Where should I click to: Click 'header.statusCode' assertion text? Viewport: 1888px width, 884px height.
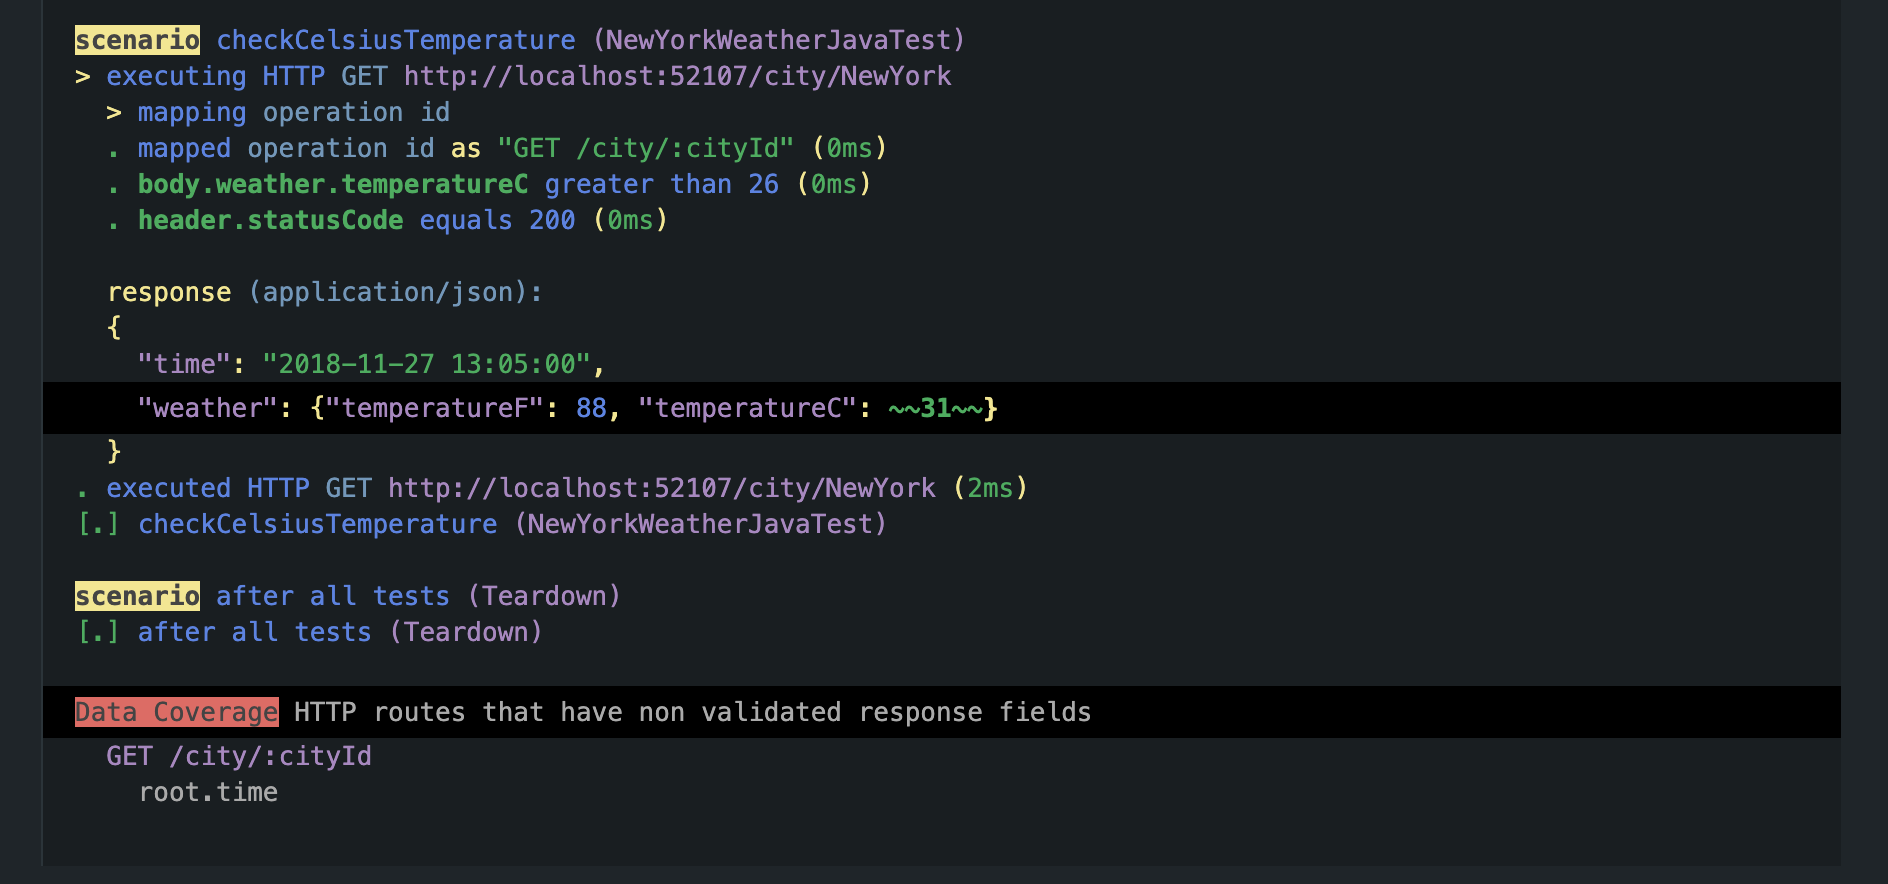click(270, 220)
